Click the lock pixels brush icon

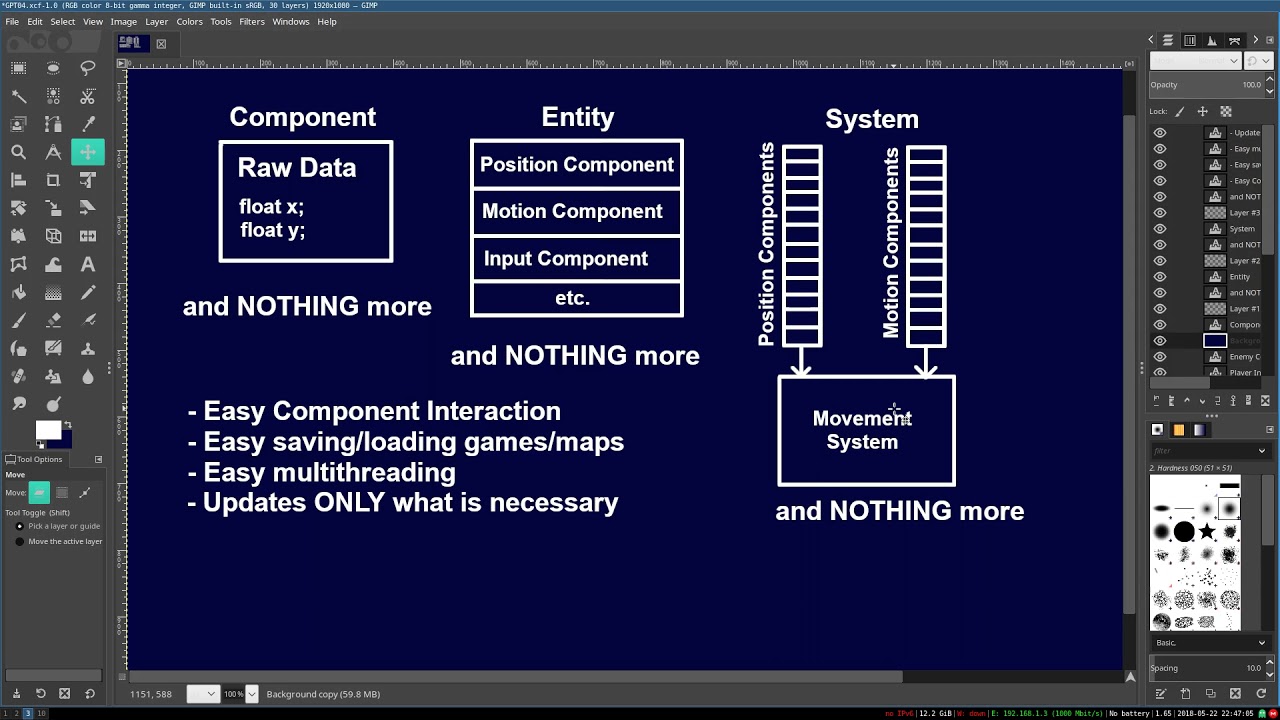(x=1180, y=111)
